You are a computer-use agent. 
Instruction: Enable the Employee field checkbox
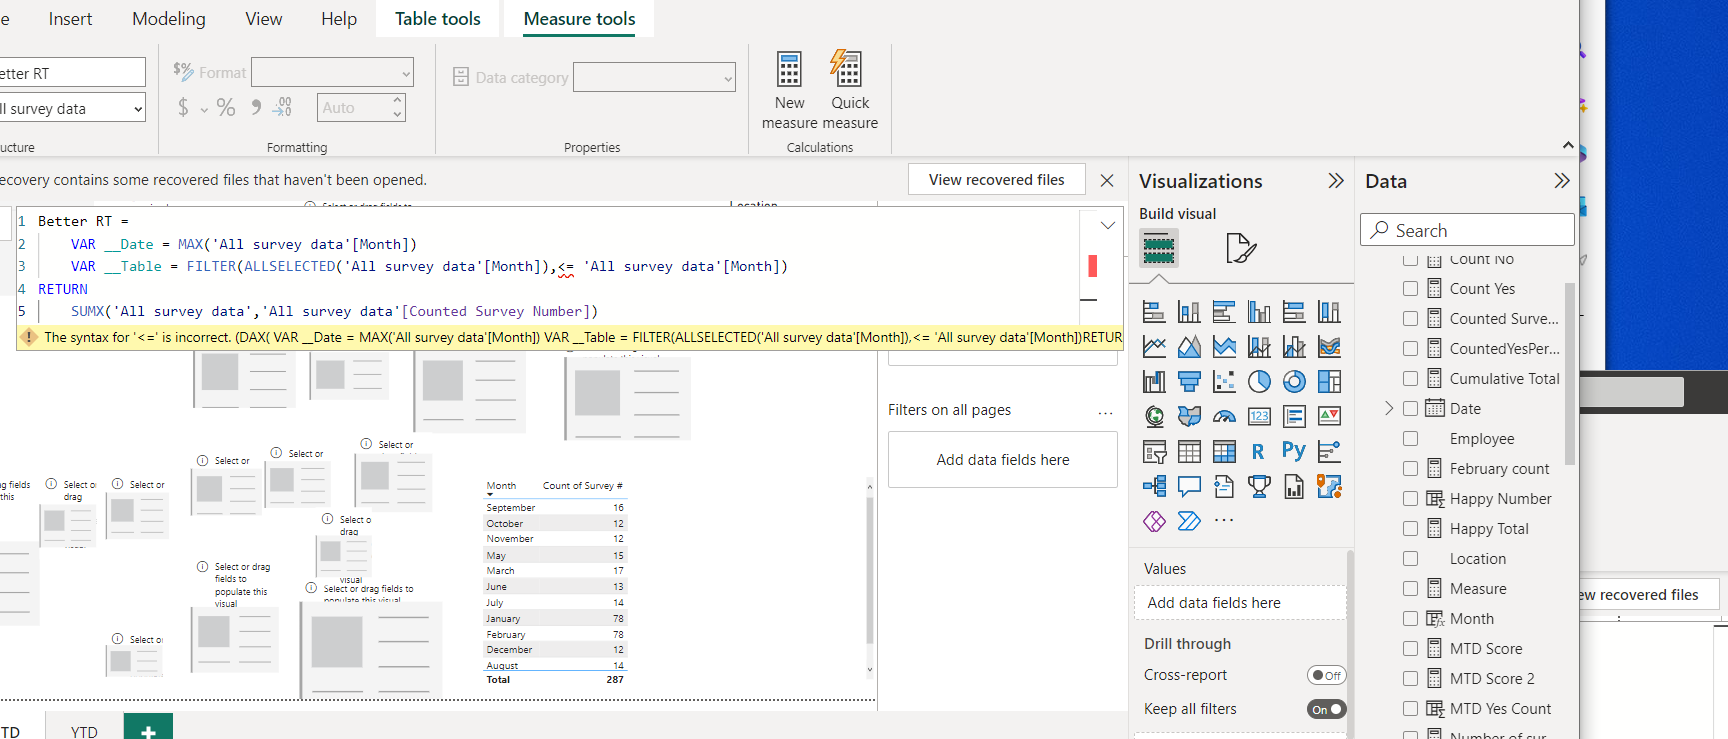coord(1410,439)
